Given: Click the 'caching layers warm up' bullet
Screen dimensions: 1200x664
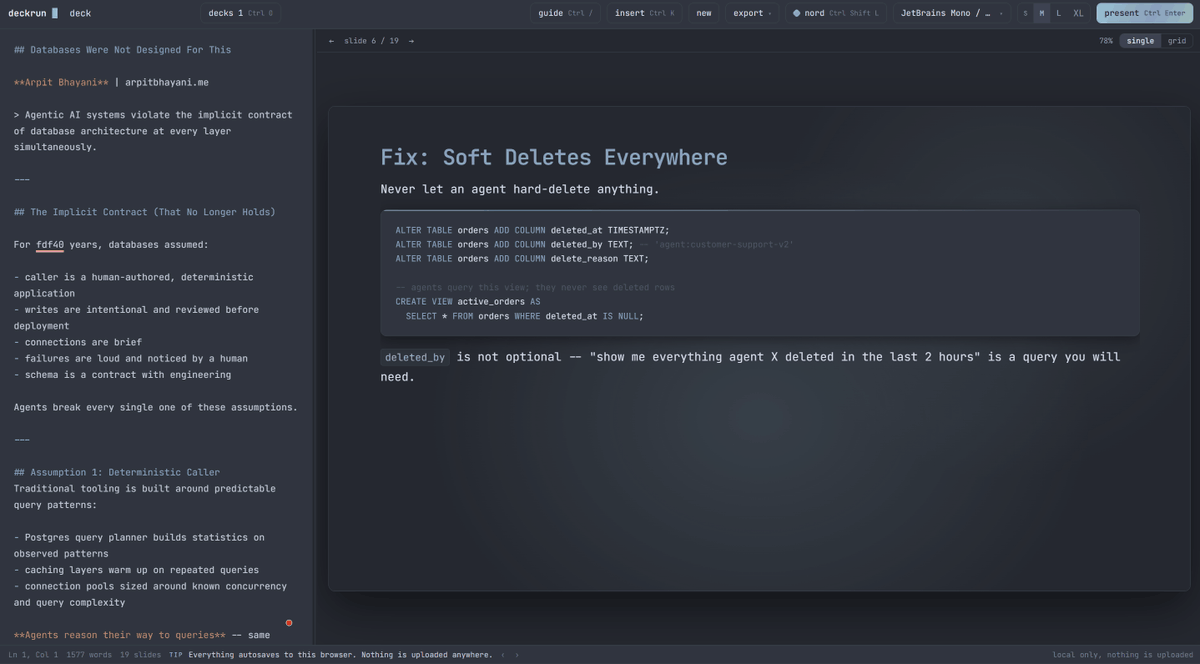Looking at the screenshot, I should [x=136, y=570].
